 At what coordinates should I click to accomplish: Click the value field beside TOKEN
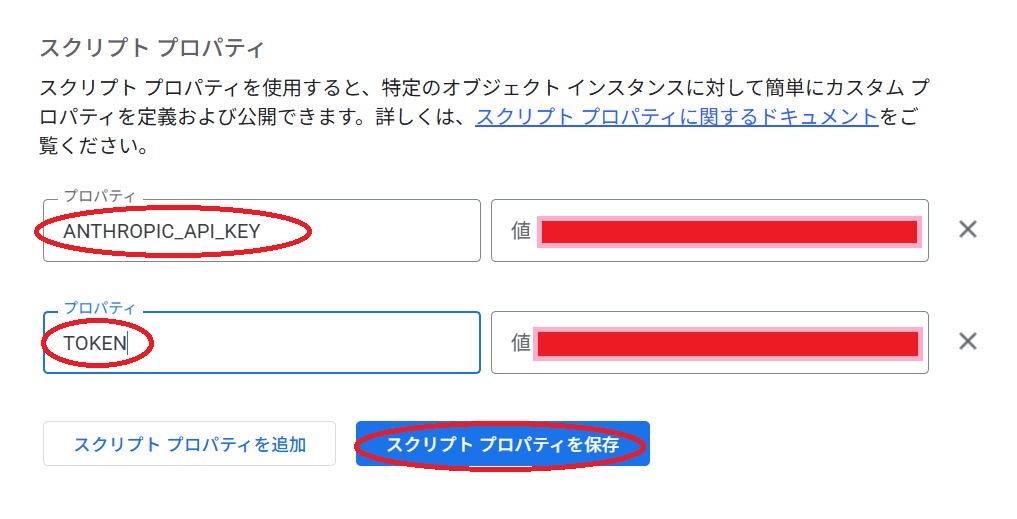[710, 343]
